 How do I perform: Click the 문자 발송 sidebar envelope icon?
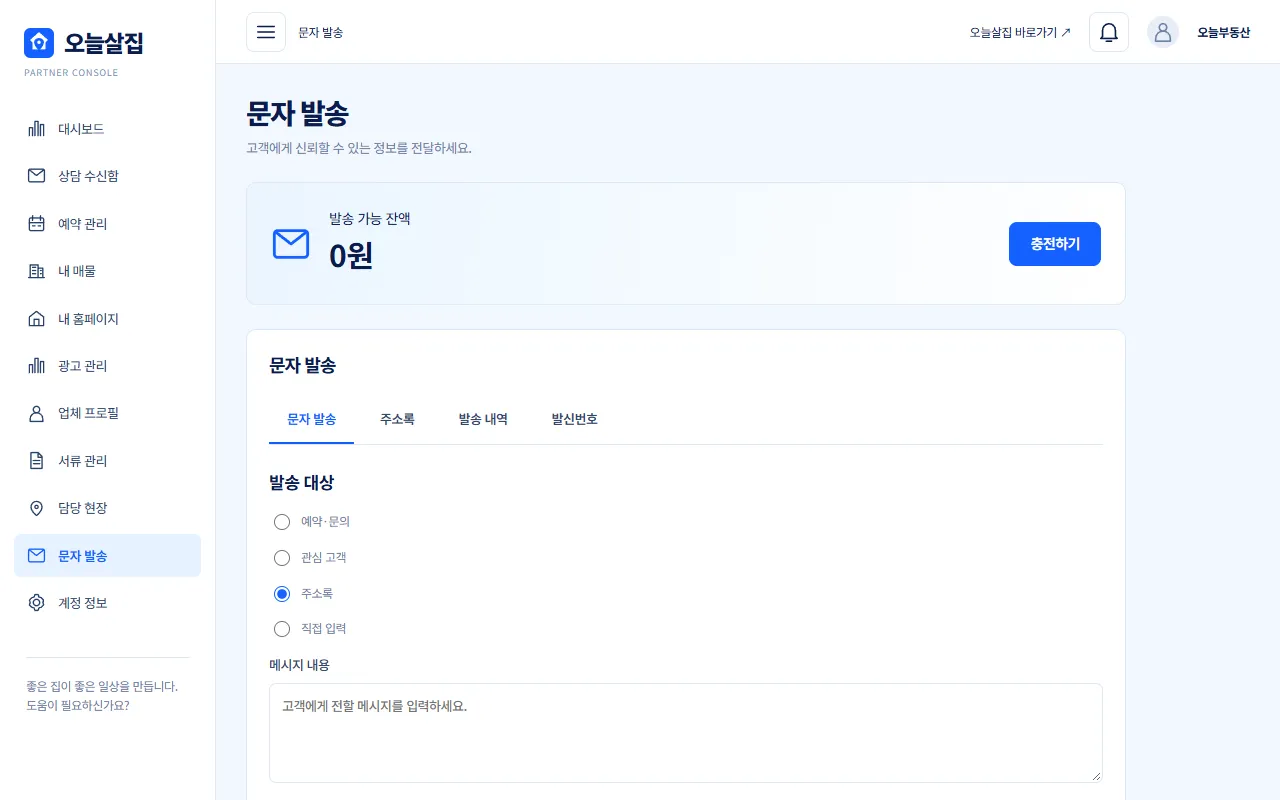point(37,556)
